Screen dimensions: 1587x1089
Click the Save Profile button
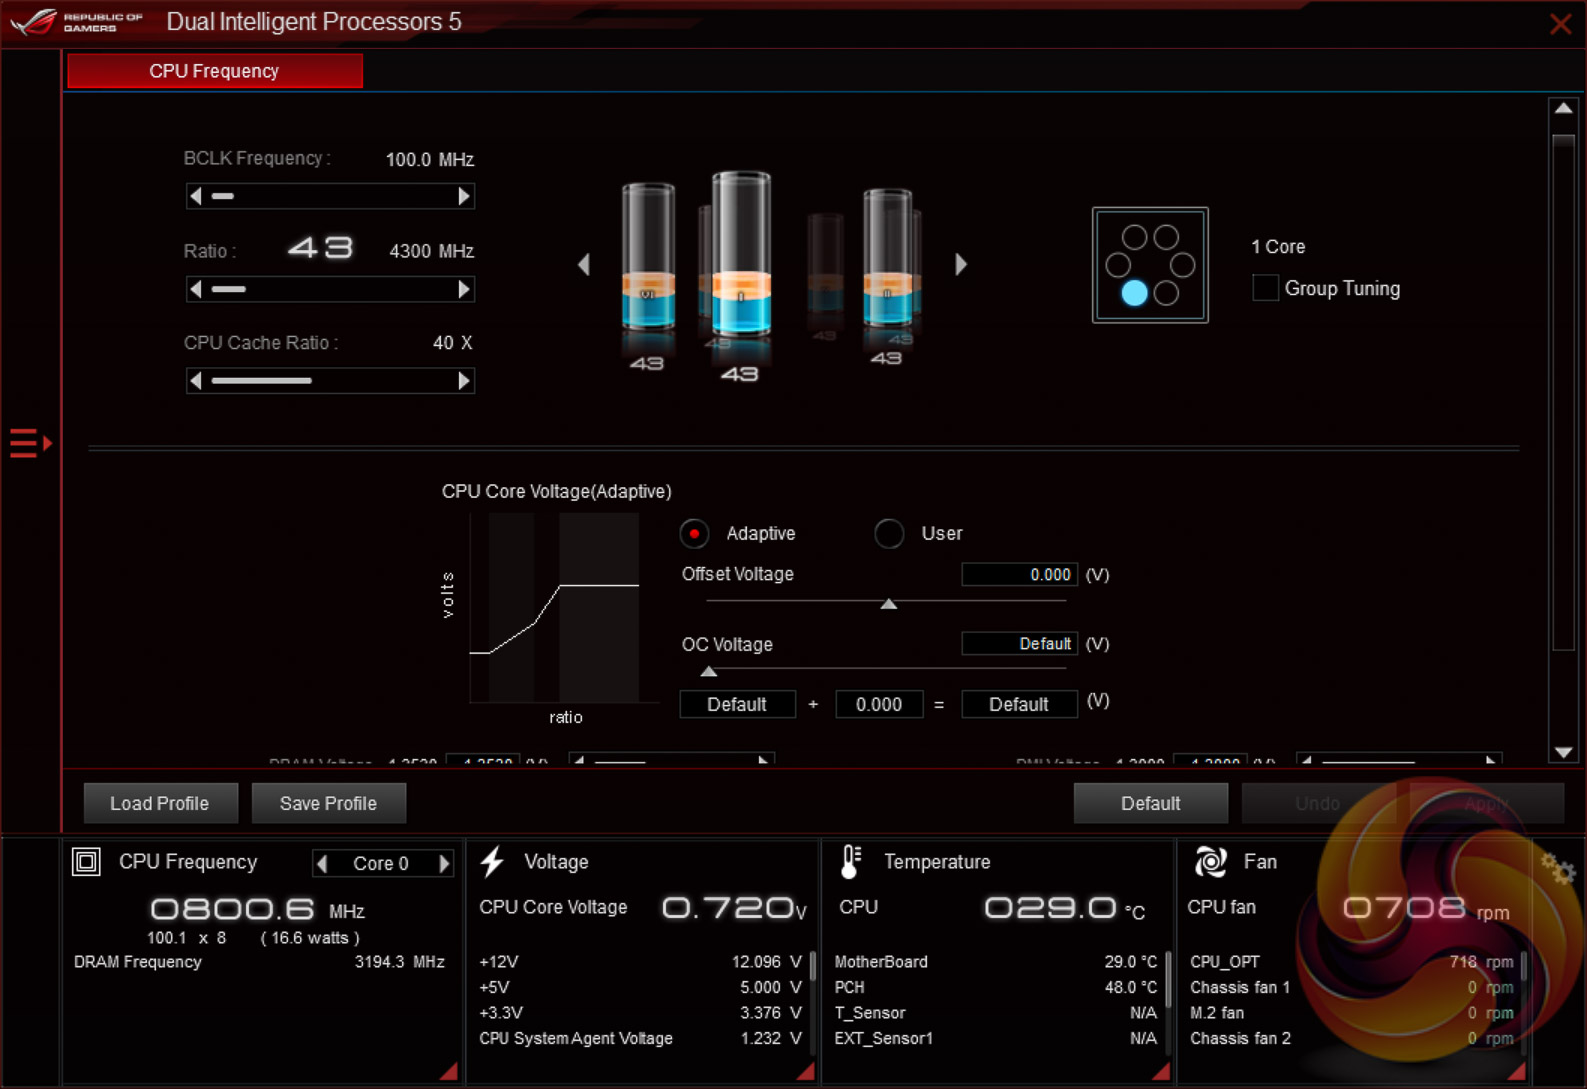pyautogui.click(x=328, y=803)
